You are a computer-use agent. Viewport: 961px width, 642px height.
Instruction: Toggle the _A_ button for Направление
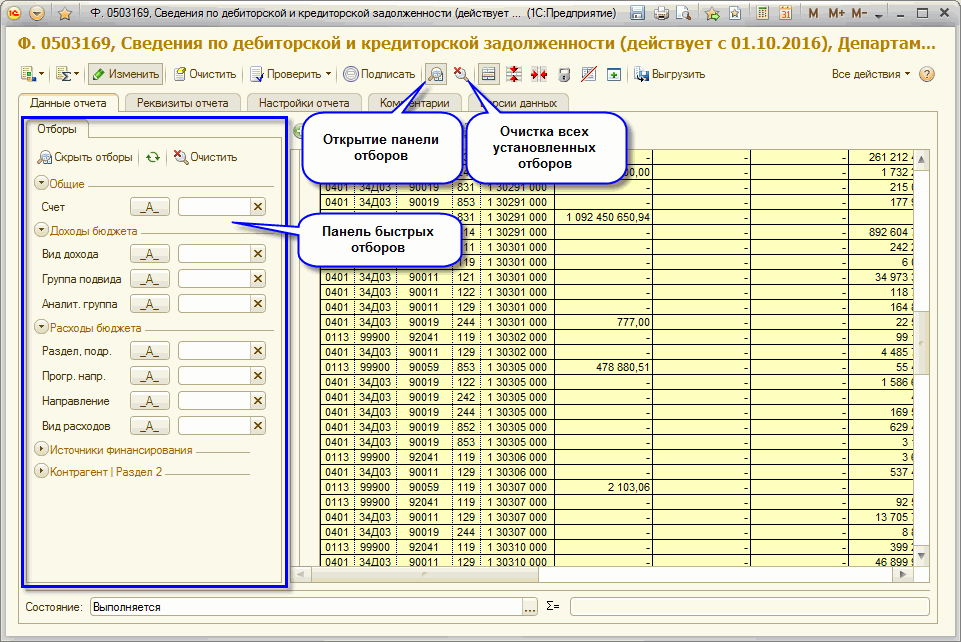click(150, 401)
